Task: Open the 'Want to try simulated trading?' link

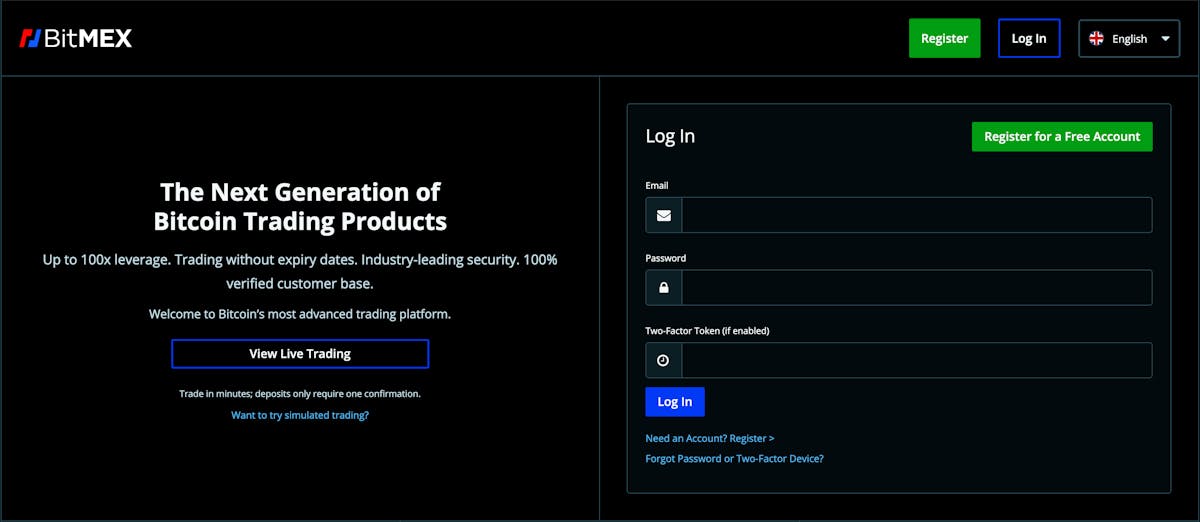Action: [x=300, y=414]
